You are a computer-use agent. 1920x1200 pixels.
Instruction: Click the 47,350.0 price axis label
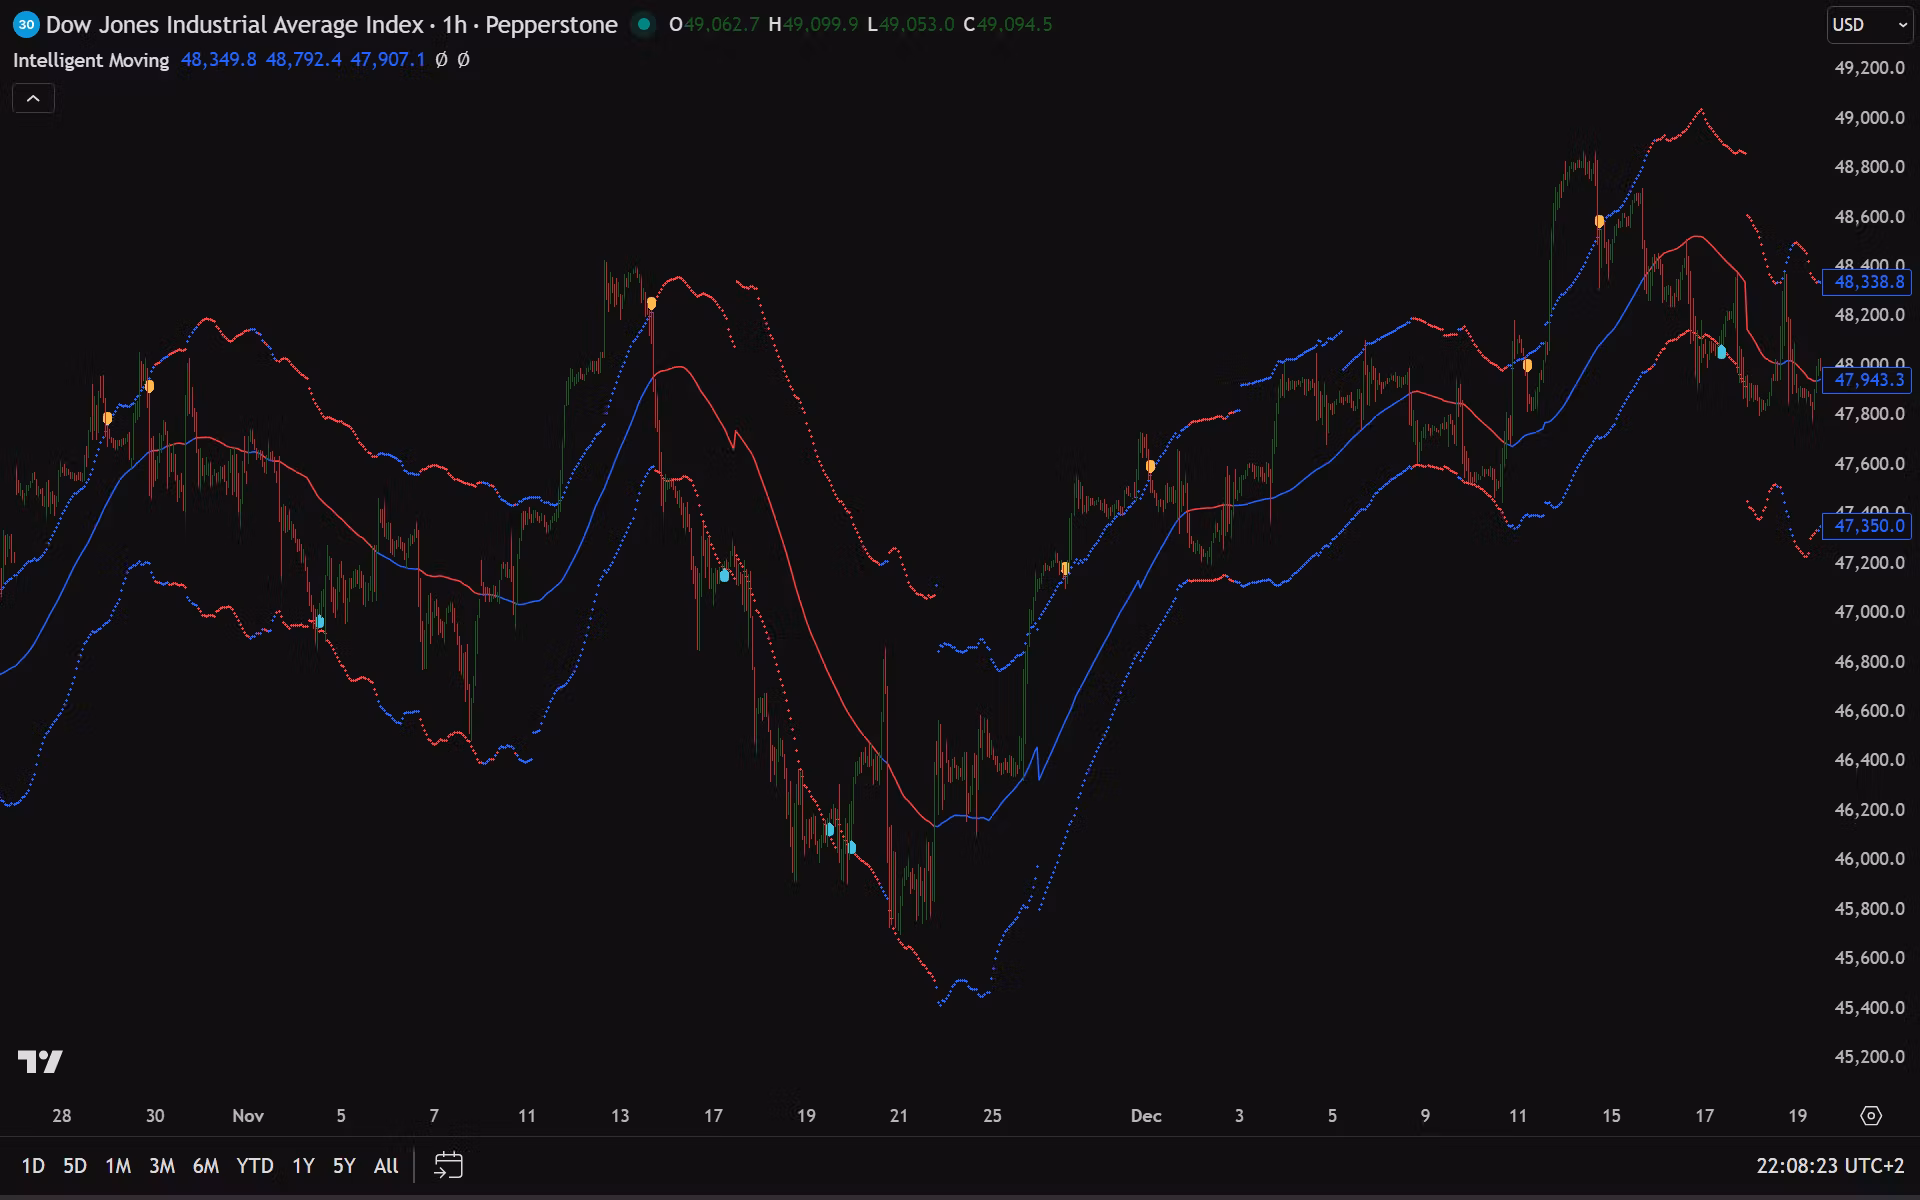click(x=1867, y=526)
